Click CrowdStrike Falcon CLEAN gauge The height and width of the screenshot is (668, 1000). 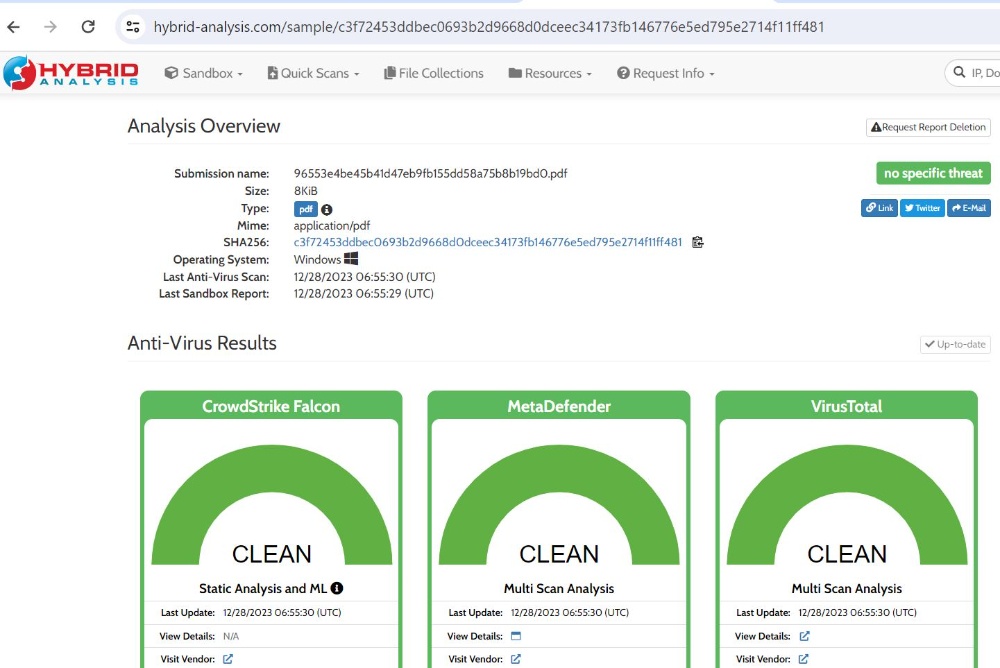pyautogui.click(x=272, y=505)
